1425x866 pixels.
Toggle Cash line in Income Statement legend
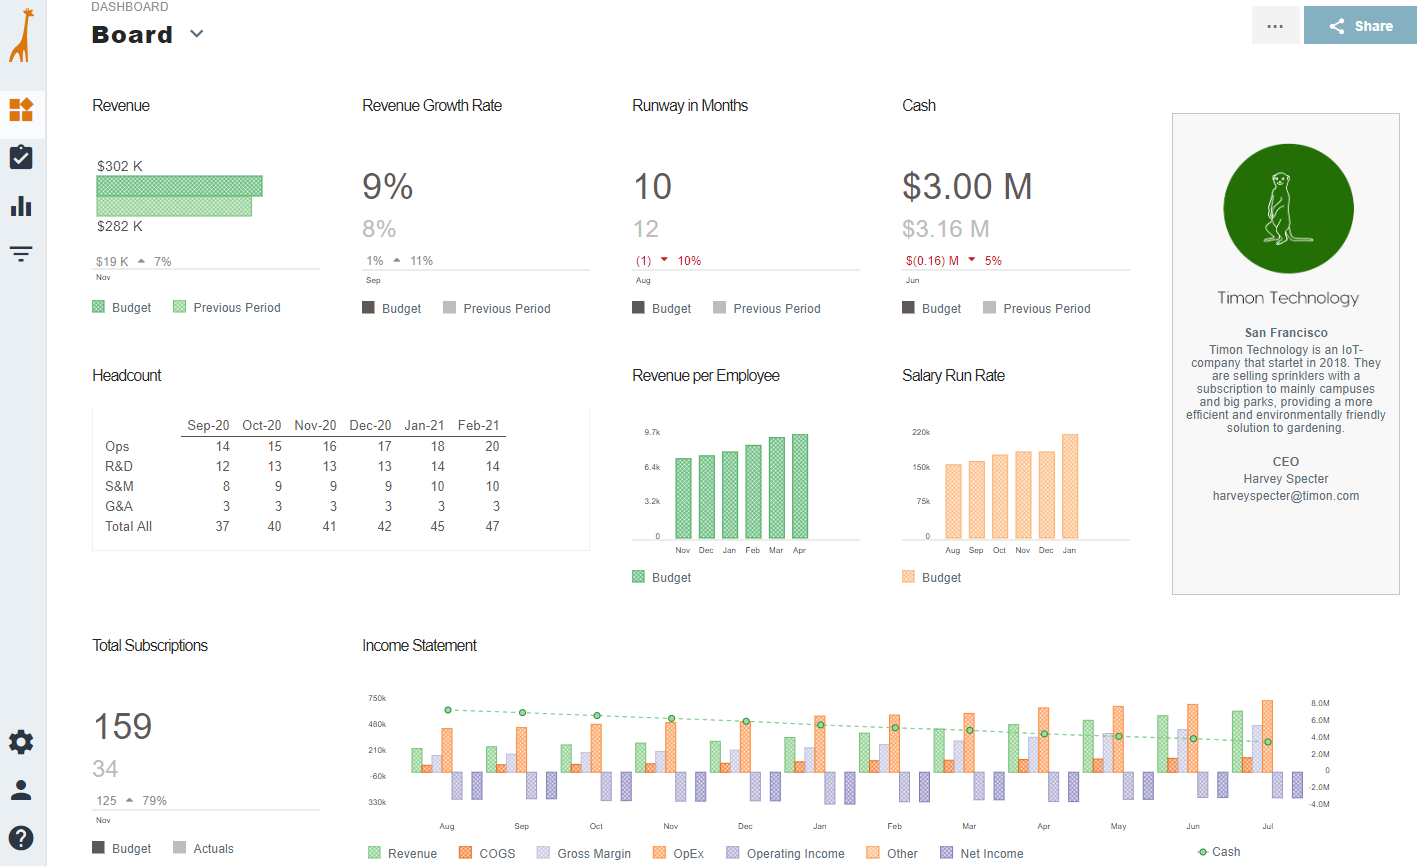coord(1218,852)
